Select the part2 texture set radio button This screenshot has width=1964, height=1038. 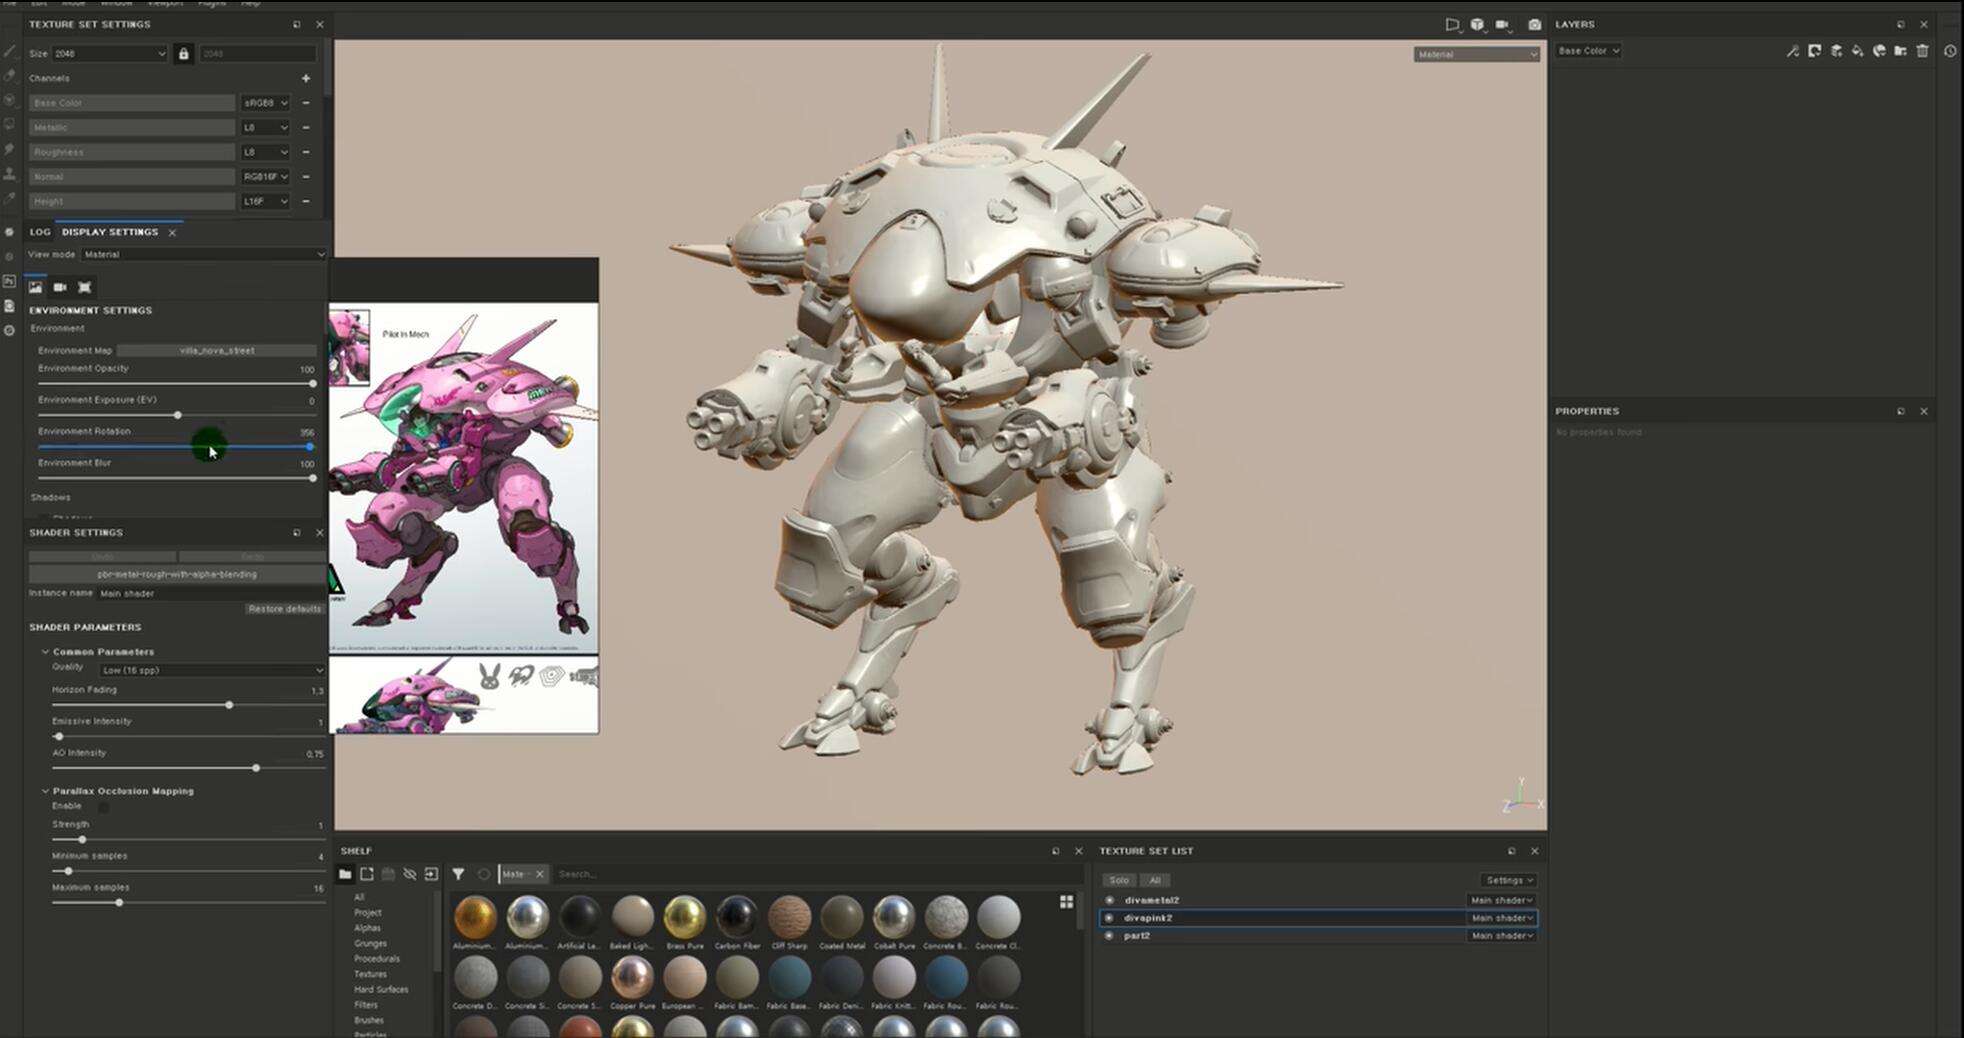[x=1109, y=936]
